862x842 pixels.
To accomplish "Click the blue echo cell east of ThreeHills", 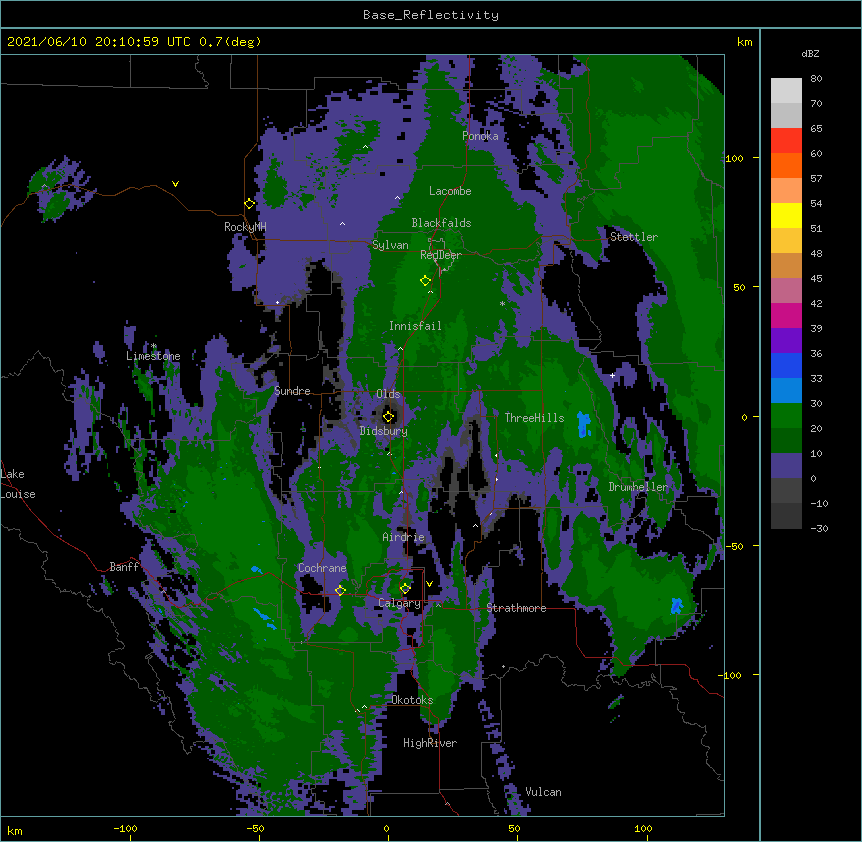I will (x=584, y=424).
